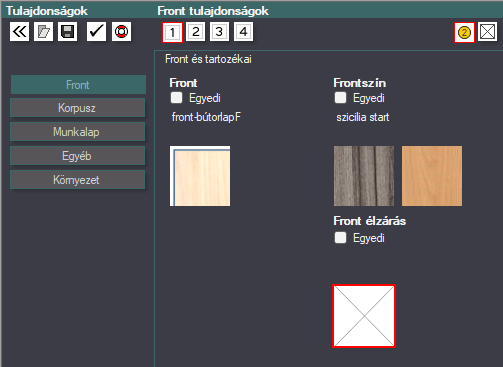The height and width of the screenshot is (367, 503).
Task: Click the crossed box icon at top right
Action: click(x=487, y=32)
